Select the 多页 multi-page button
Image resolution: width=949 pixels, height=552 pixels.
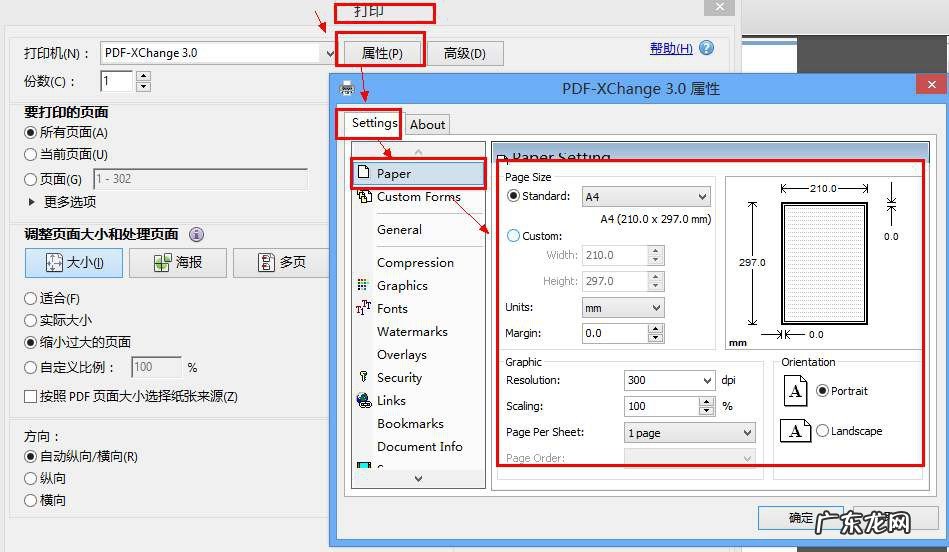(281, 262)
